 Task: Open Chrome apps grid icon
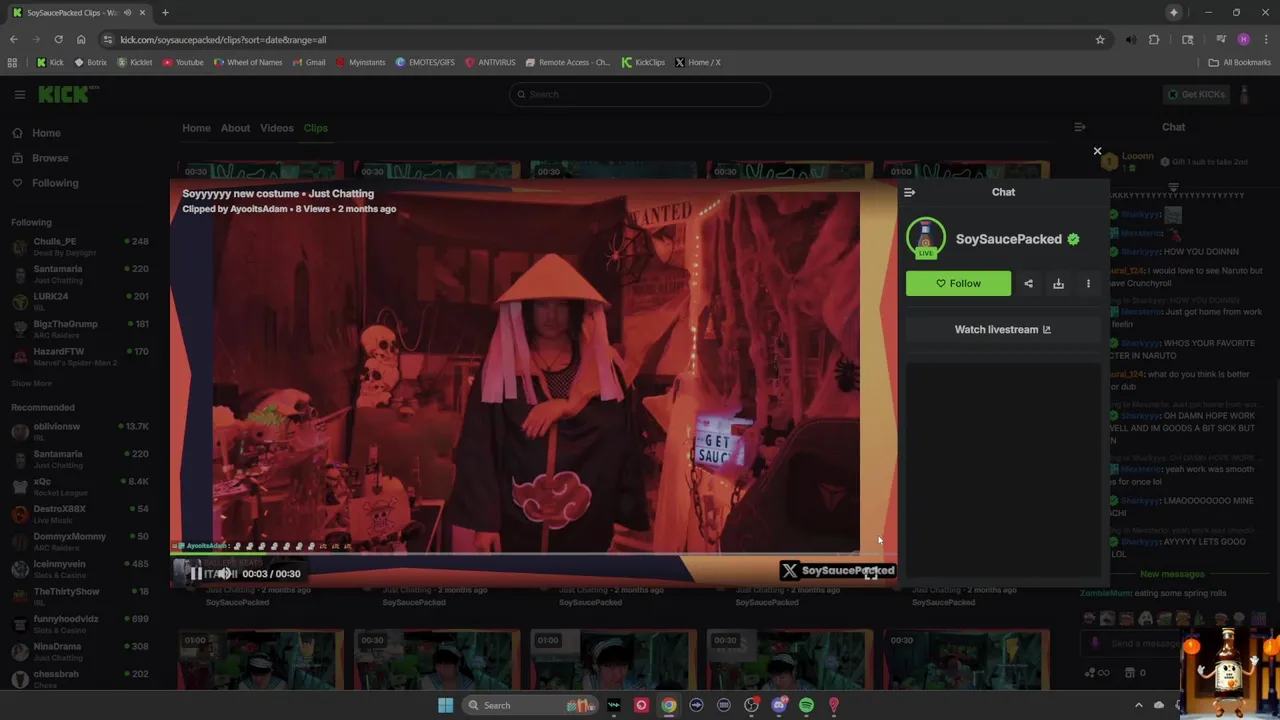pyautogui.click(x=12, y=62)
